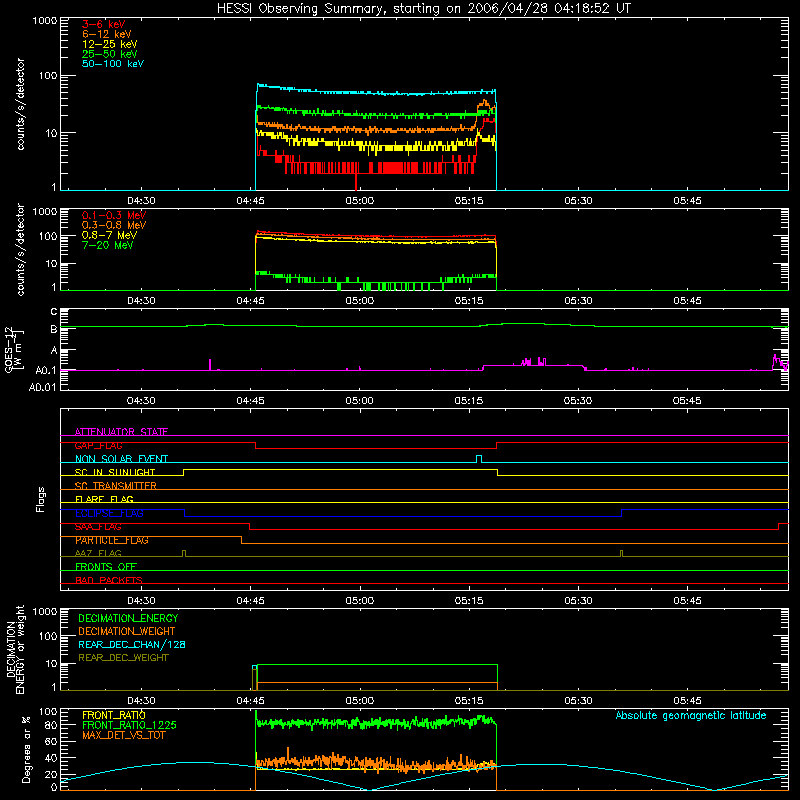Select the 3-6 keV legend label

tap(104, 24)
